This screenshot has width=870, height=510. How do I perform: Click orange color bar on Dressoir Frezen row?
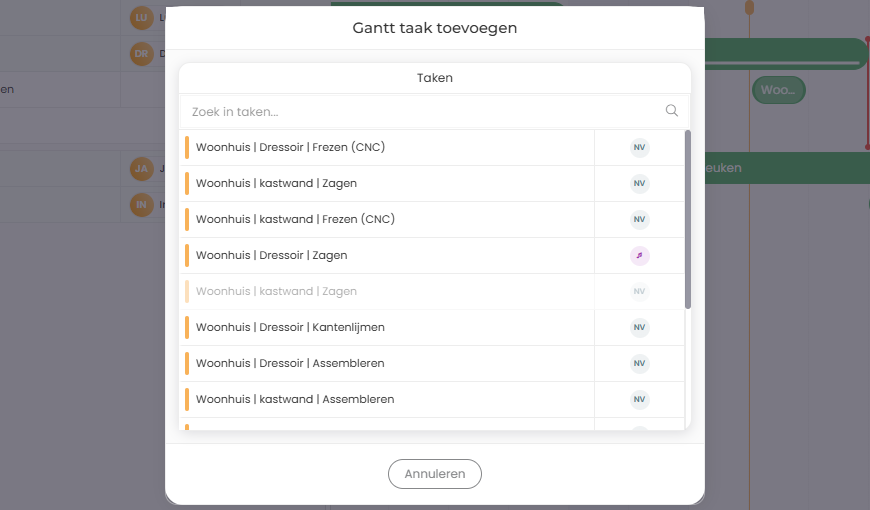point(187,148)
